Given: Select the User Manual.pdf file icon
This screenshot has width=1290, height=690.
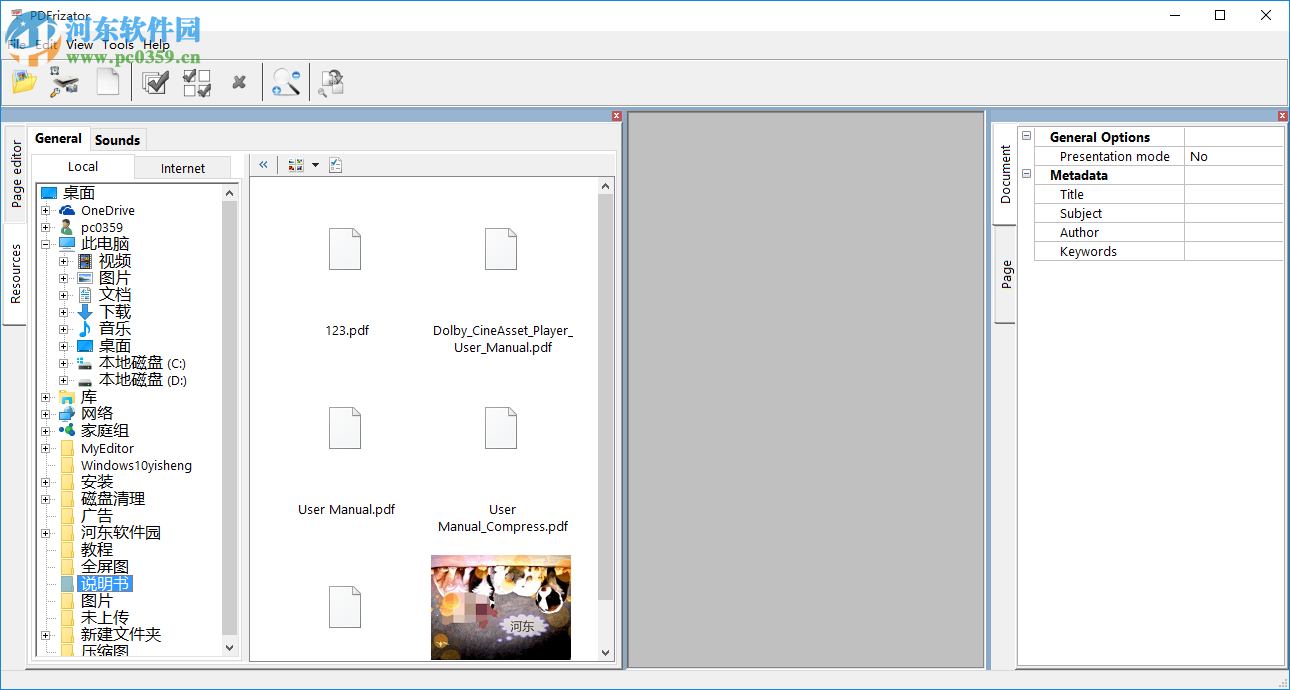Looking at the screenshot, I should 345,428.
